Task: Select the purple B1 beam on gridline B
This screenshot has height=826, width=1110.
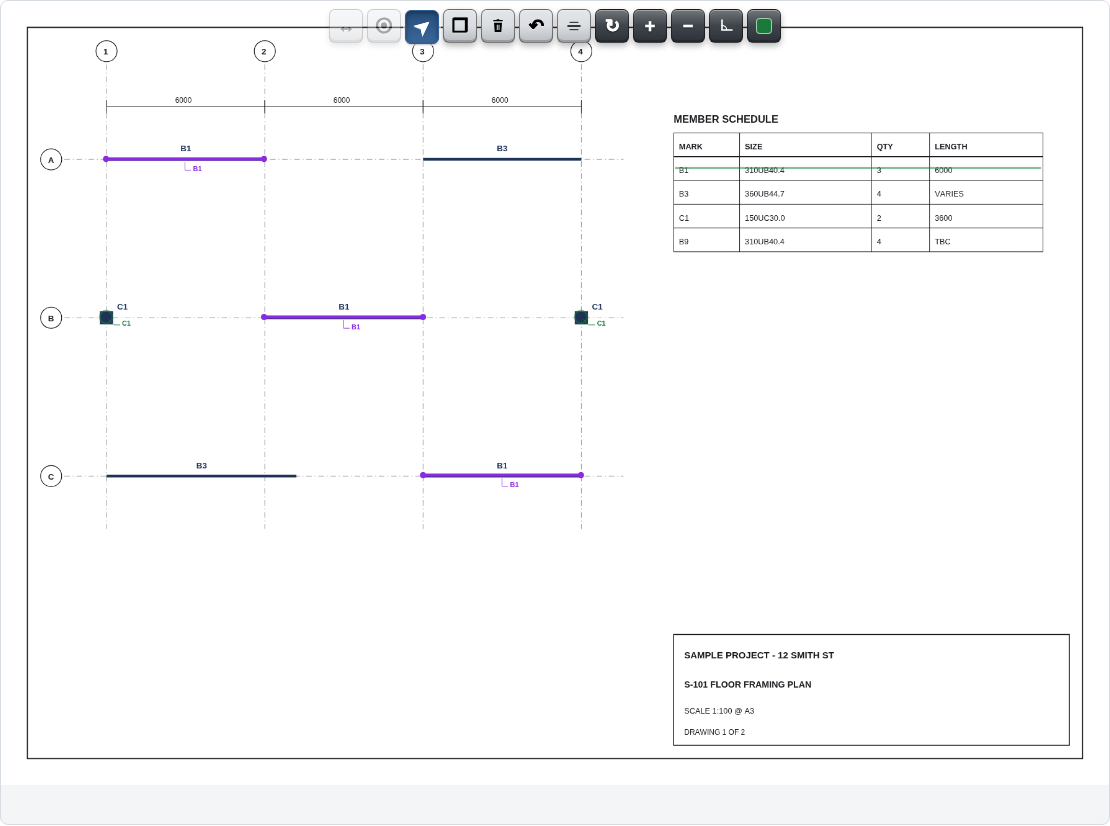Action: (343, 317)
